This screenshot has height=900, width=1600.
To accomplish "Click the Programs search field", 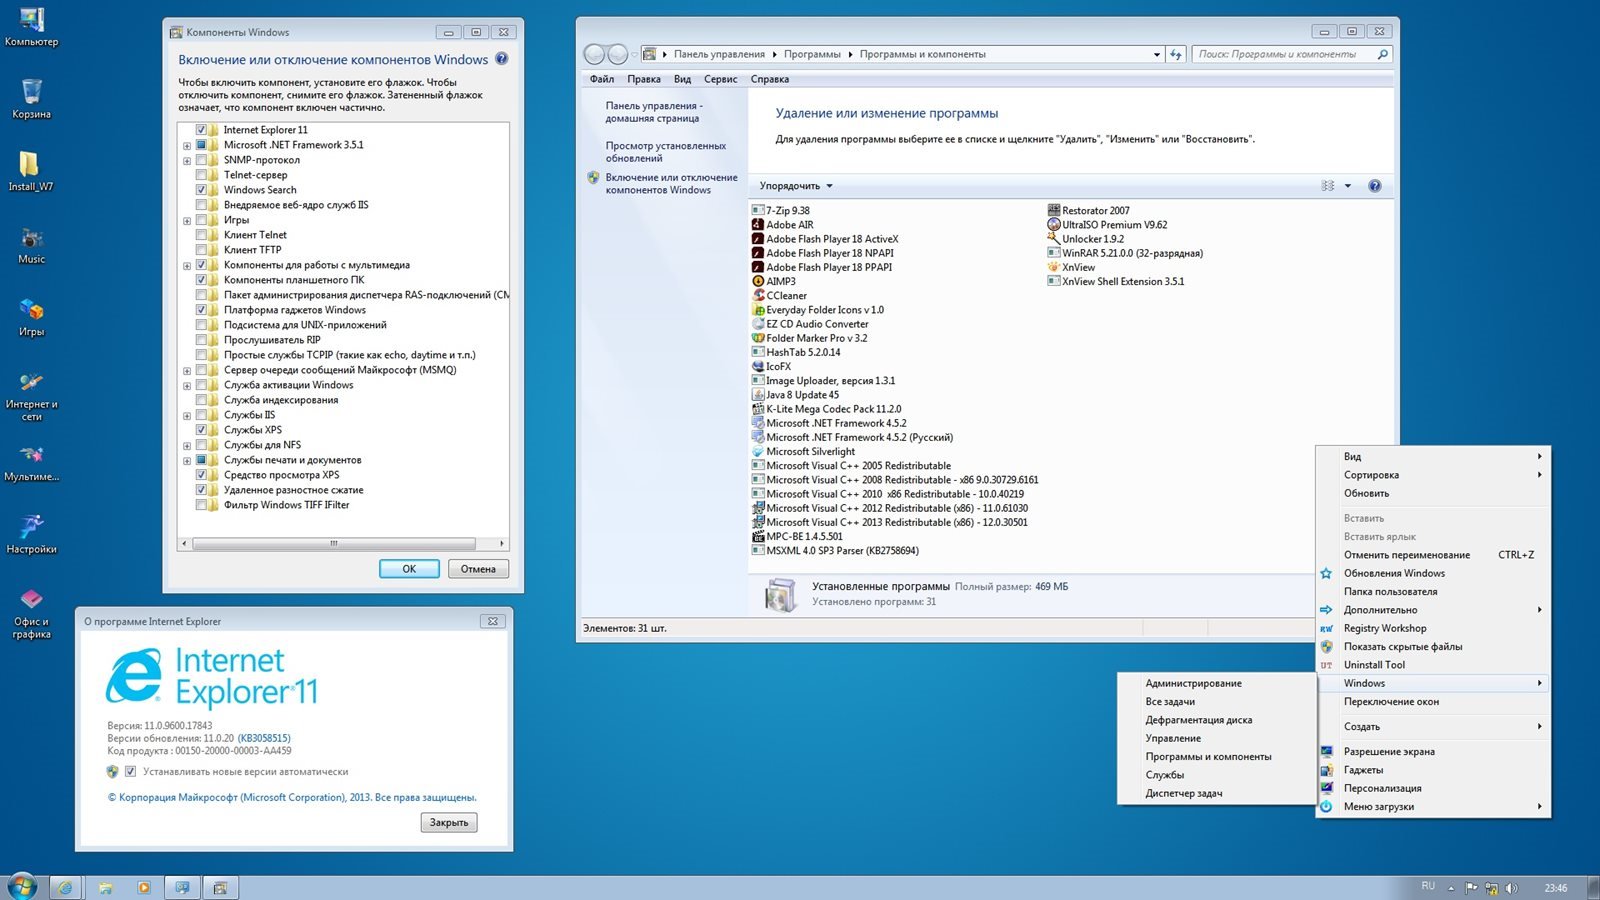I will (1284, 54).
